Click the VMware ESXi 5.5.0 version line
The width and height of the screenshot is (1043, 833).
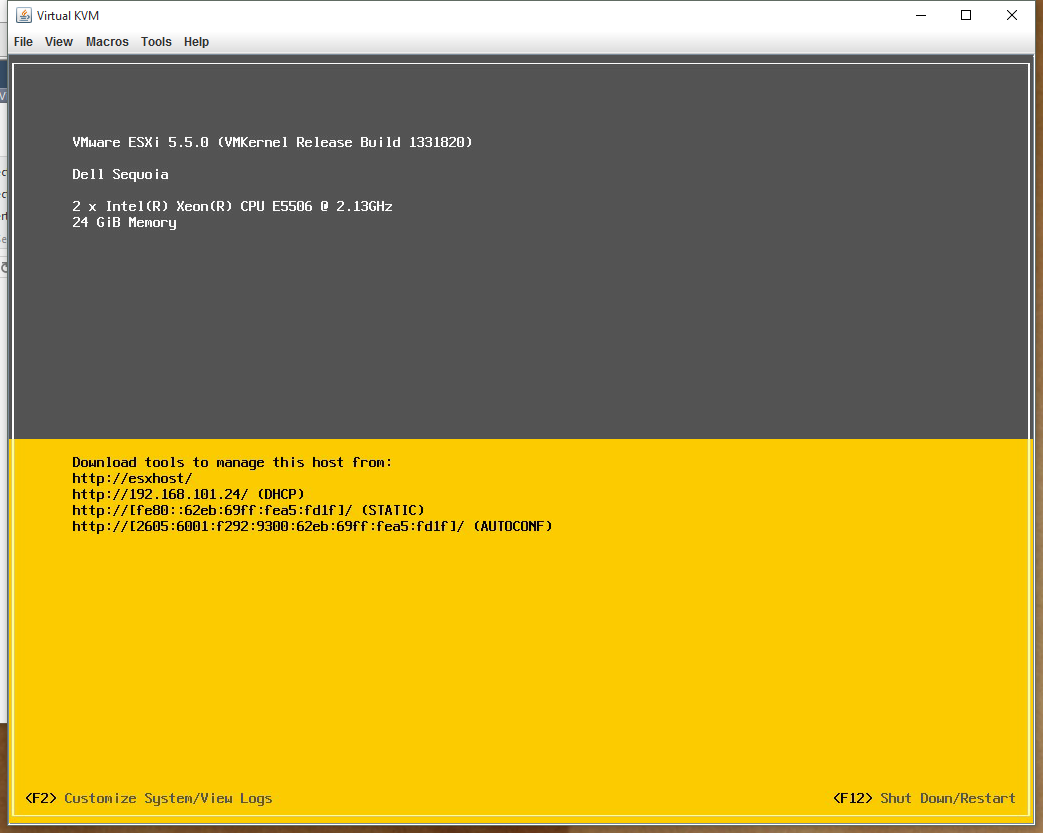pos(272,142)
